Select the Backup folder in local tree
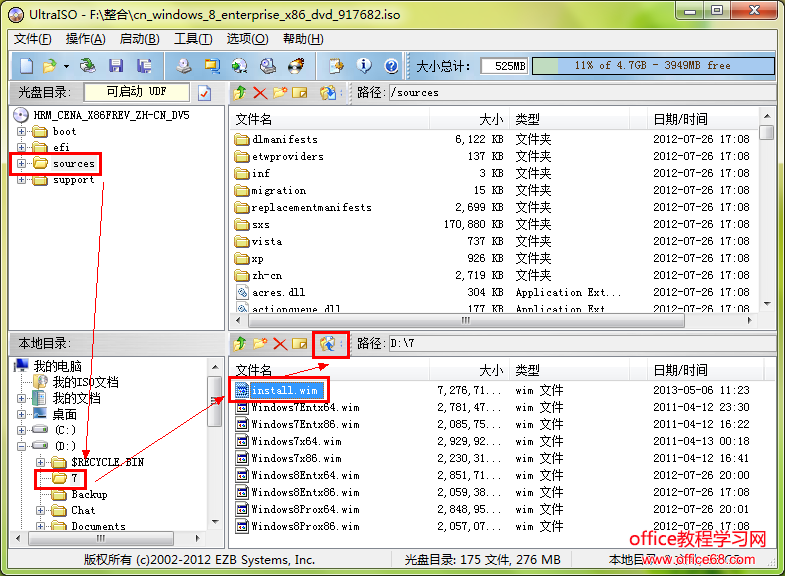785x576 pixels. 89,494
